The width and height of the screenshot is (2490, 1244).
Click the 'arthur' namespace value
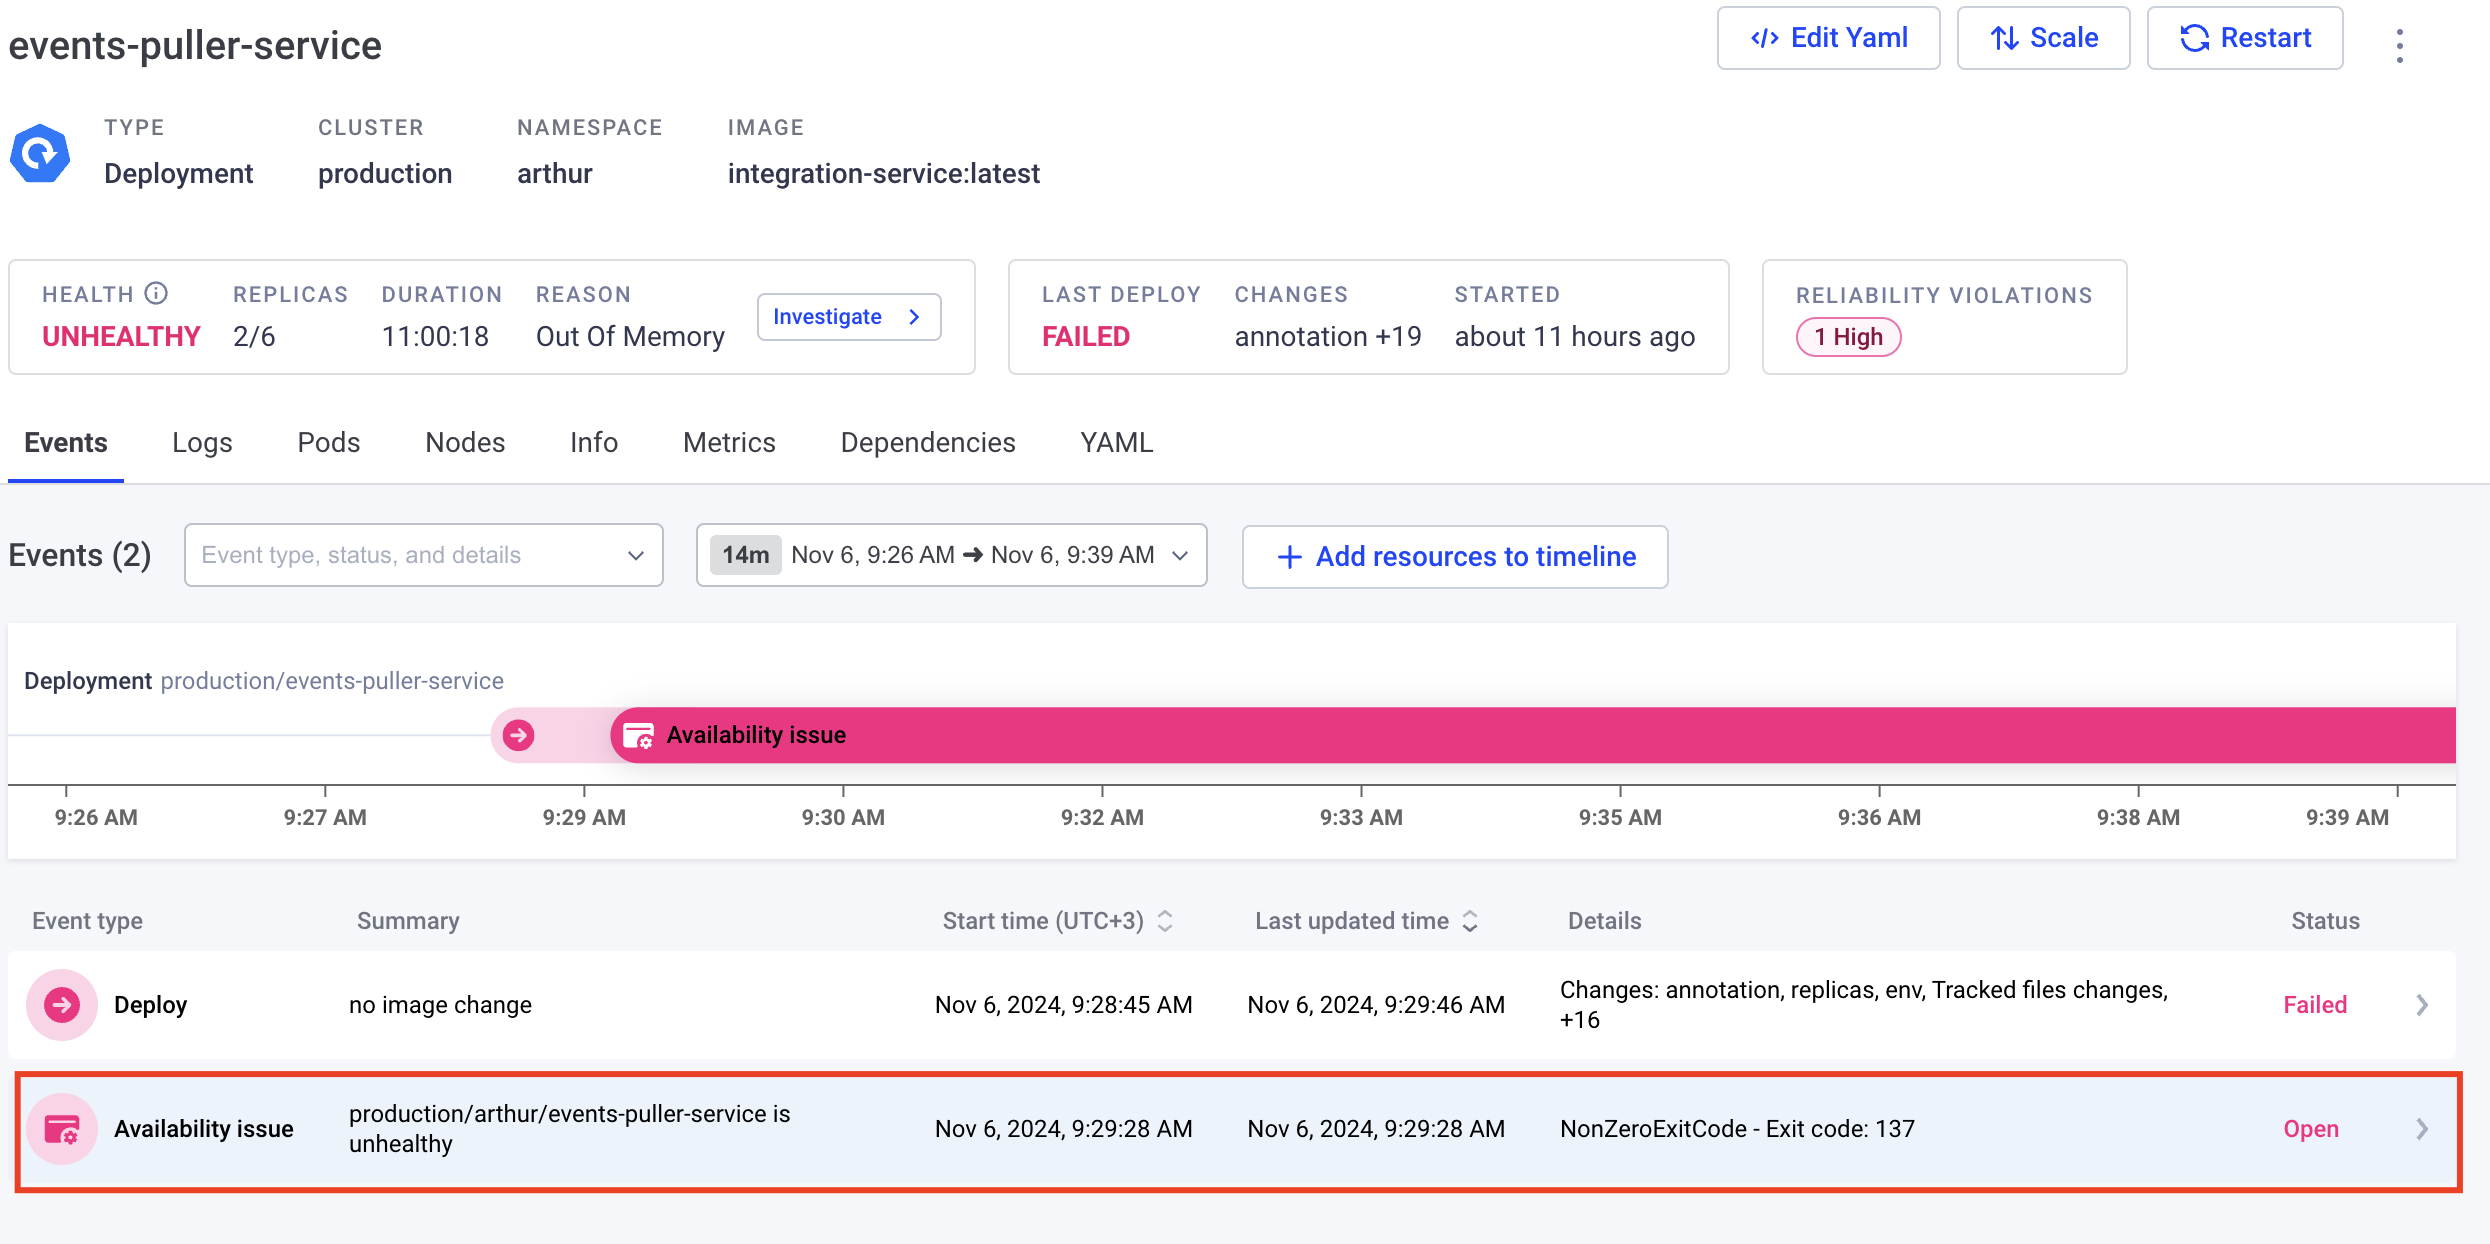(555, 174)
